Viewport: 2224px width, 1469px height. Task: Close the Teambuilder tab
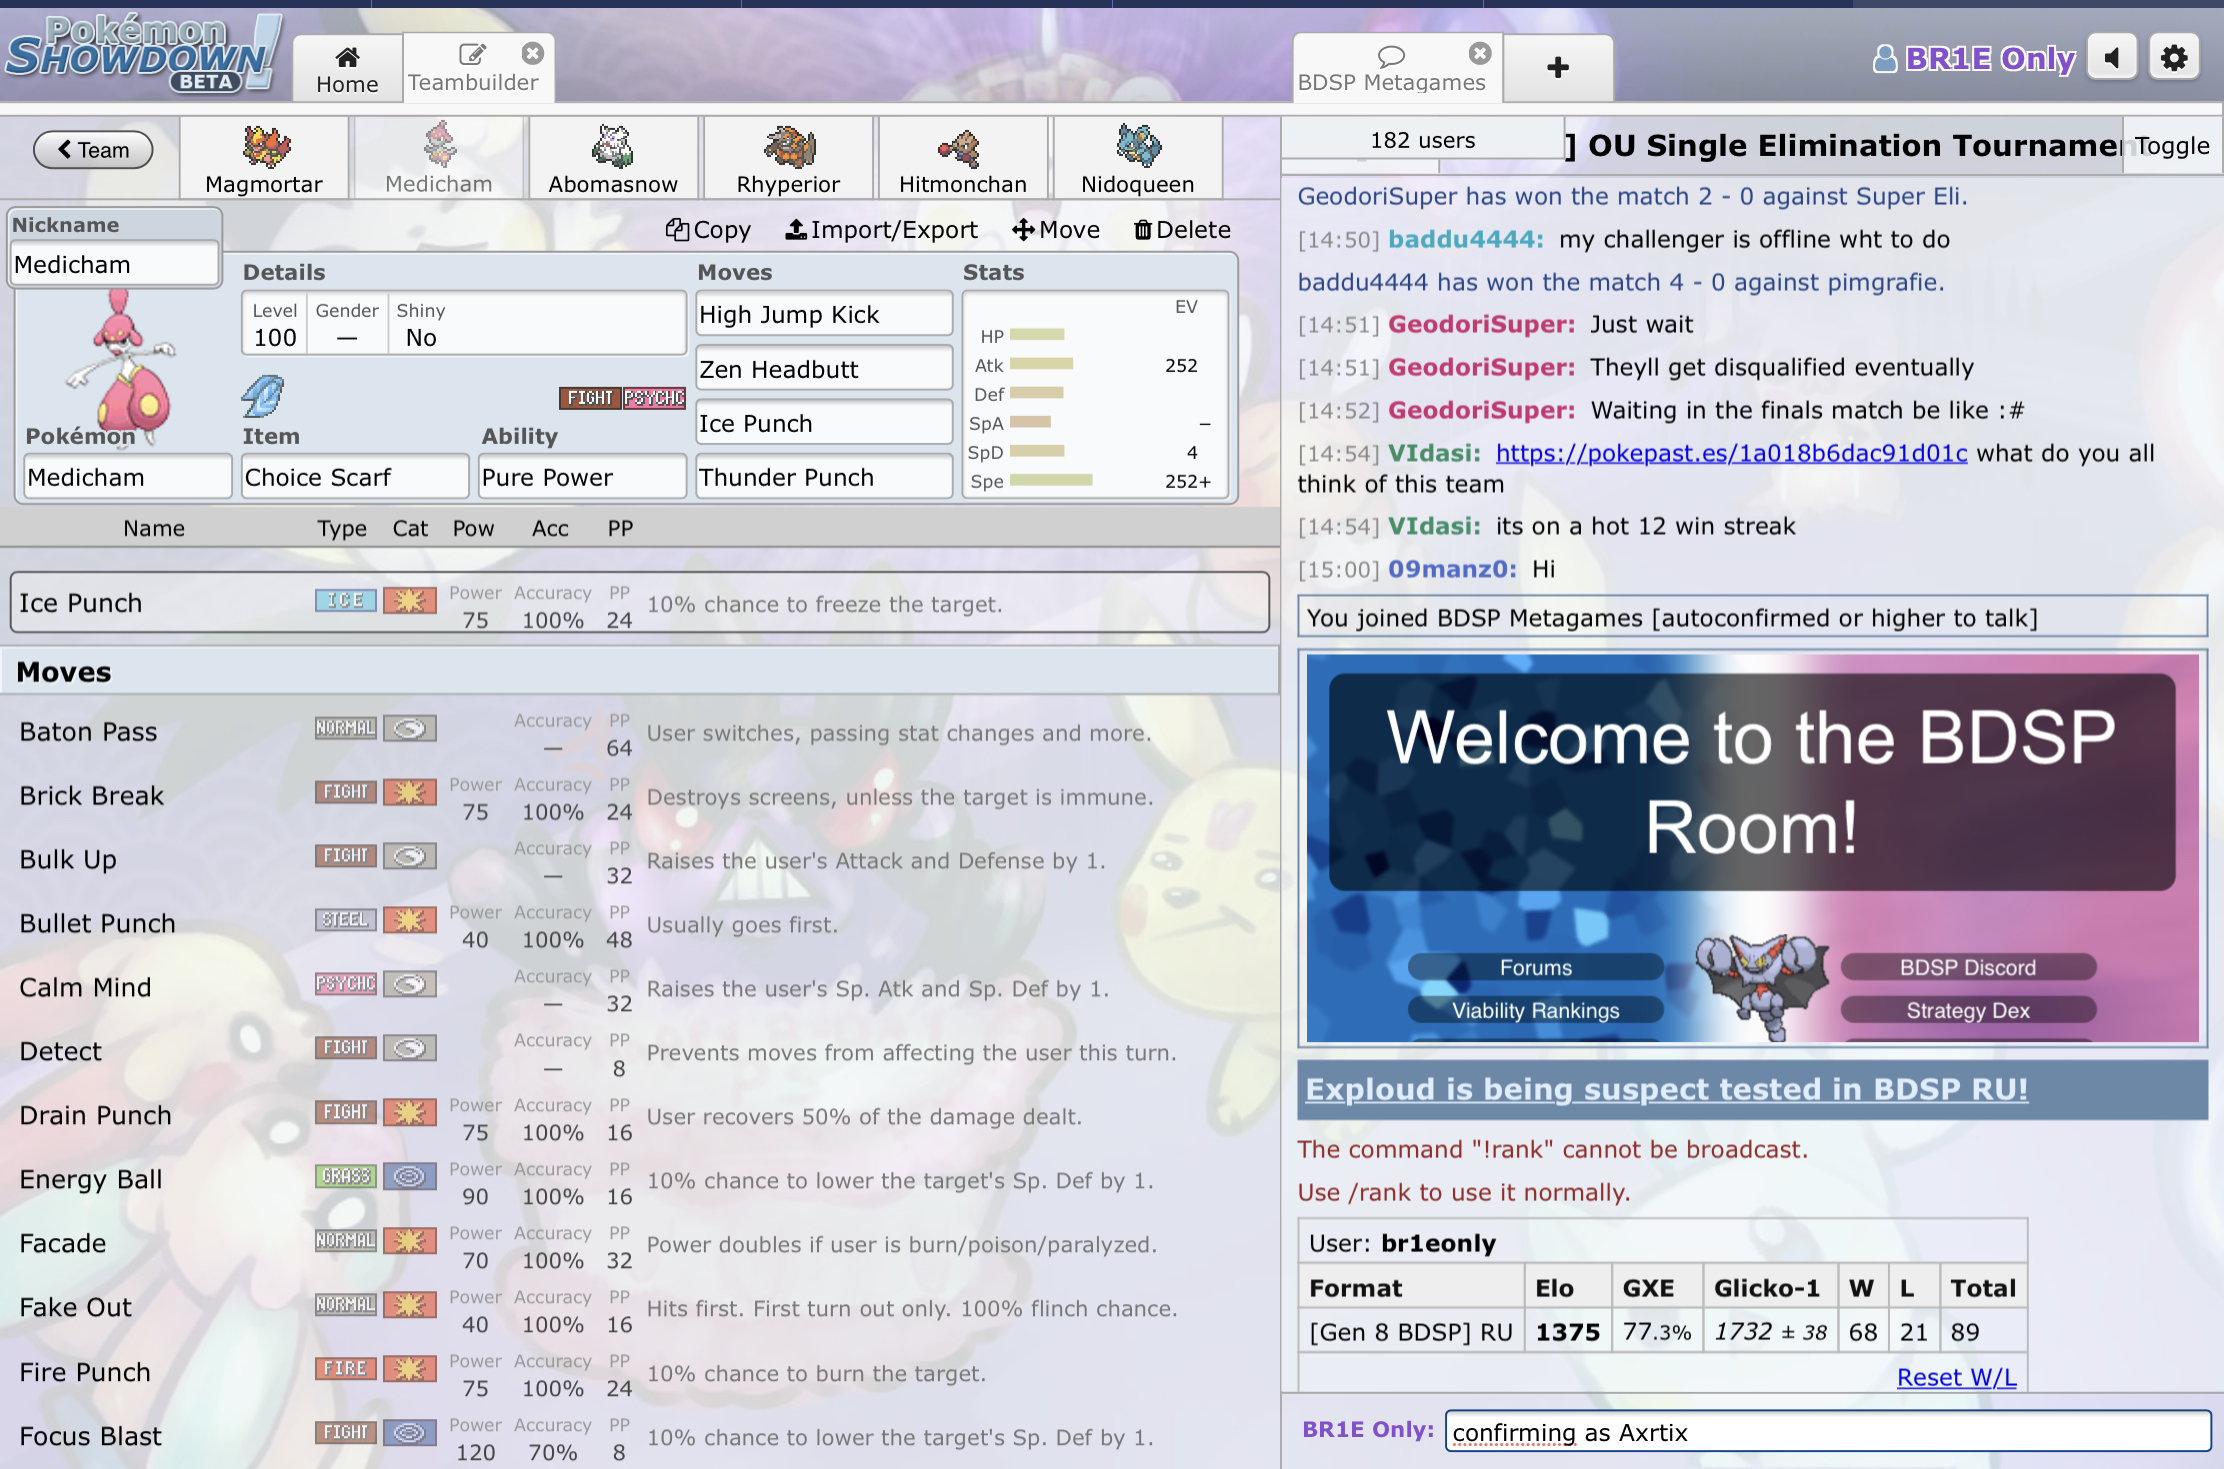coord(533,53)
